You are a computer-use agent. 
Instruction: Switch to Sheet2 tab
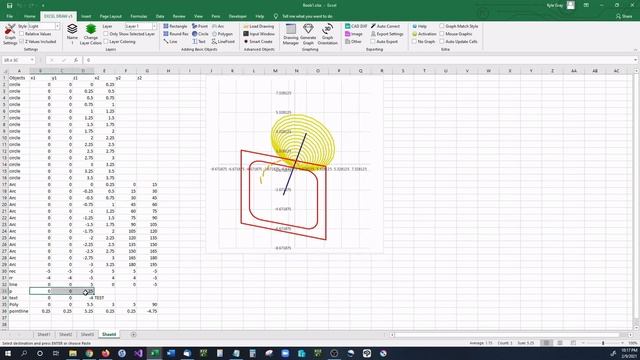[x=65, y=334]
